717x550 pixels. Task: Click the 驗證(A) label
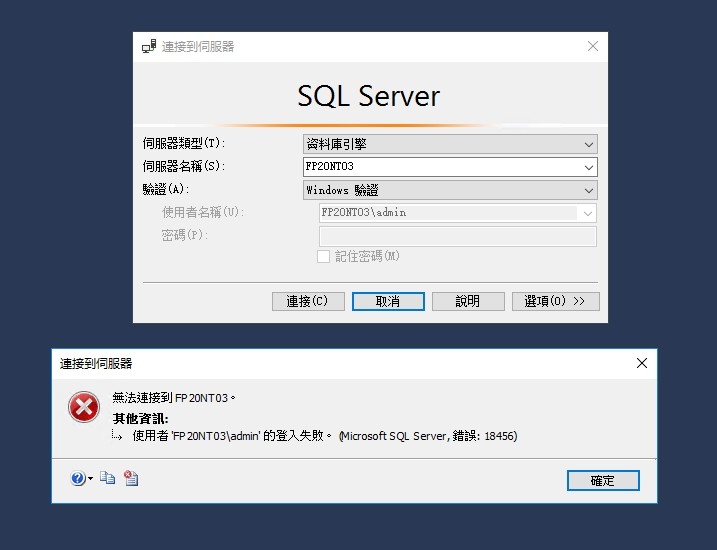166,189
